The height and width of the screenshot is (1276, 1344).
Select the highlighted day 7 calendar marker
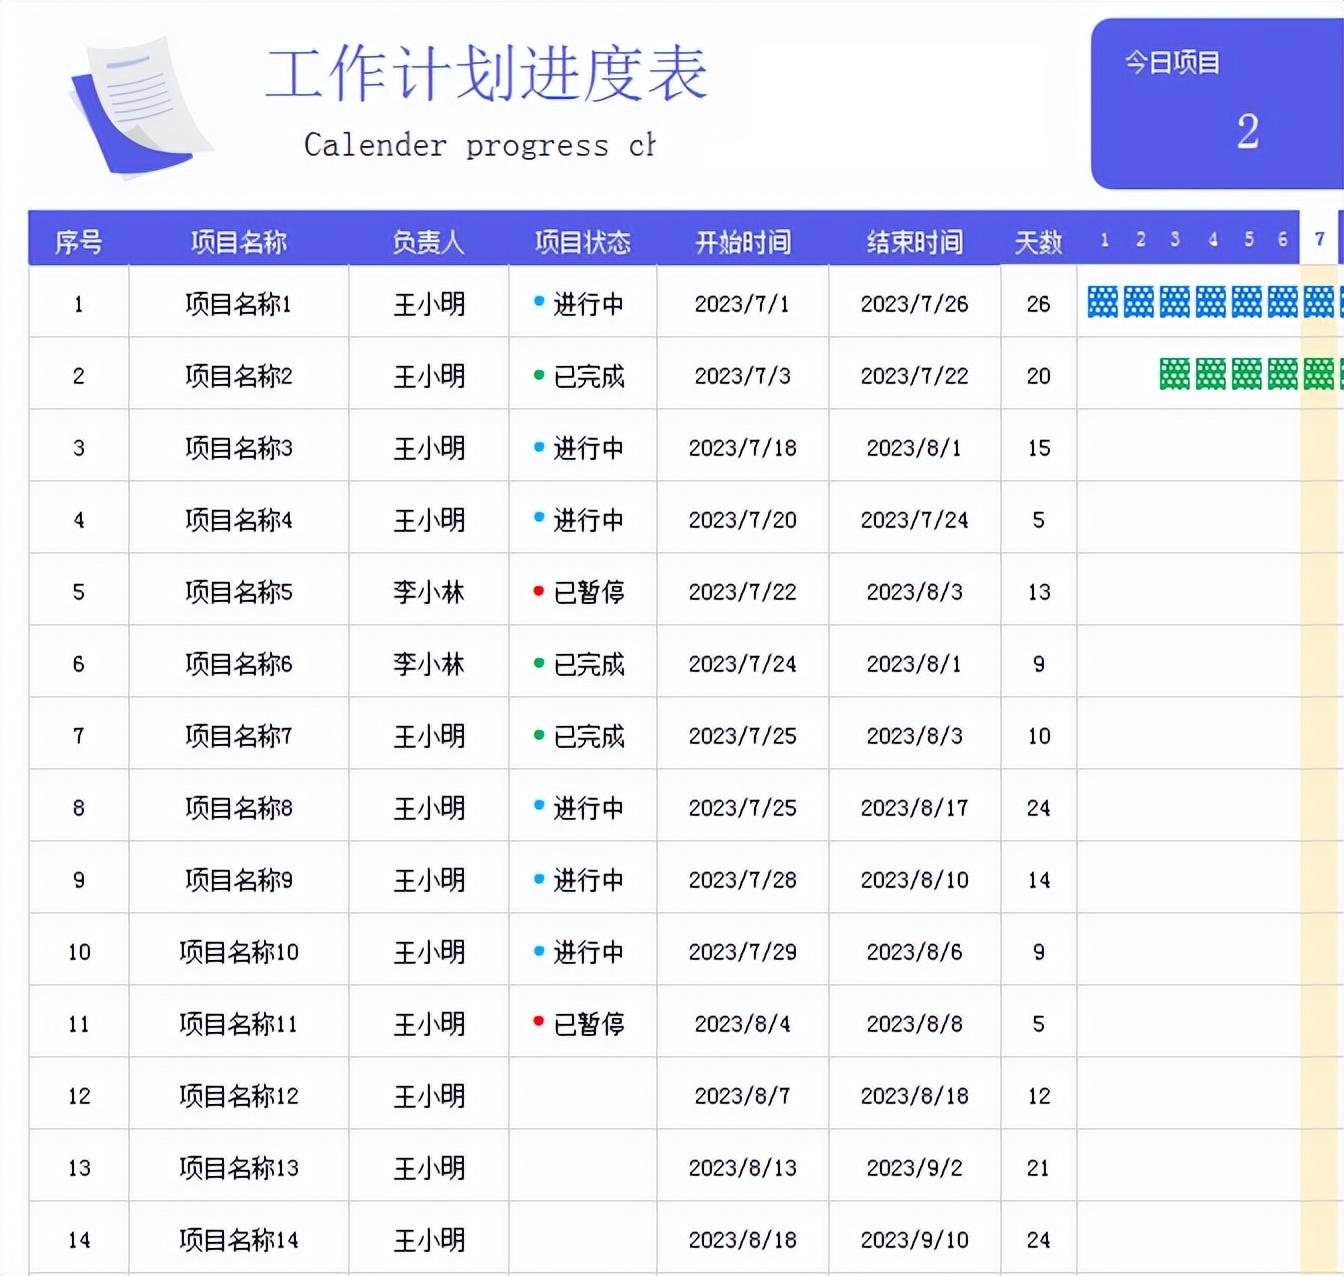click(1319, 239)
